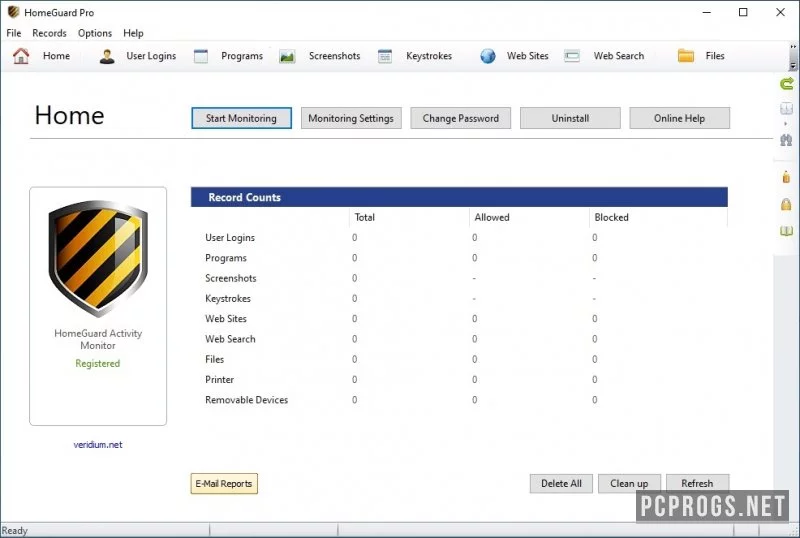Viewport: 800px width, 538px height.
Task: Click the HomeGuard title bar app icon
Action: point(13,12)
